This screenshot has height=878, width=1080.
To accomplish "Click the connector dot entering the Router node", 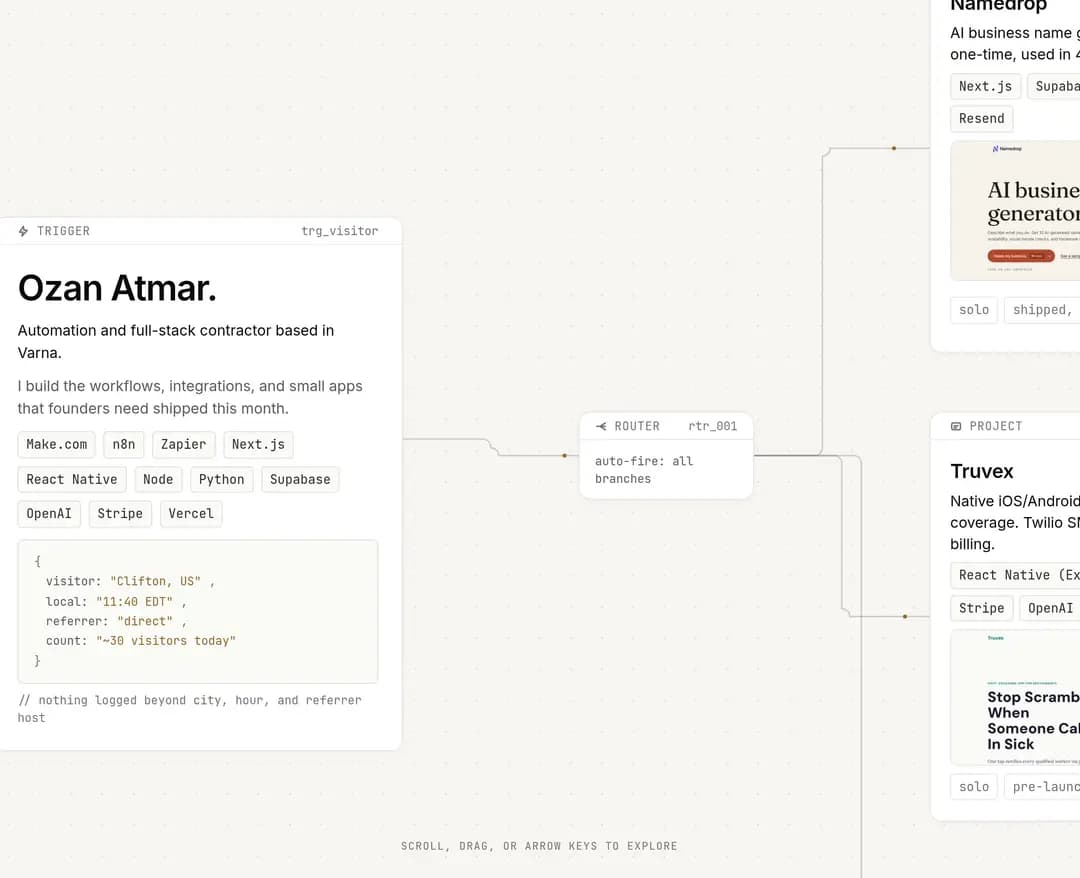I will pyautogui.click(x=564, y=455).
